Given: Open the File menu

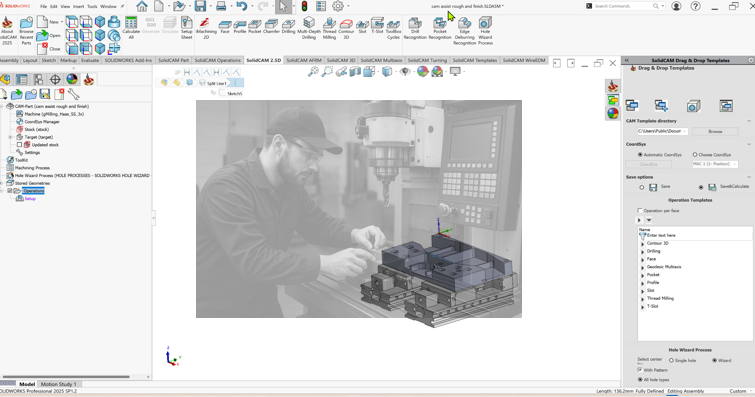Looking at the screenshot, I should coord(43,6).
